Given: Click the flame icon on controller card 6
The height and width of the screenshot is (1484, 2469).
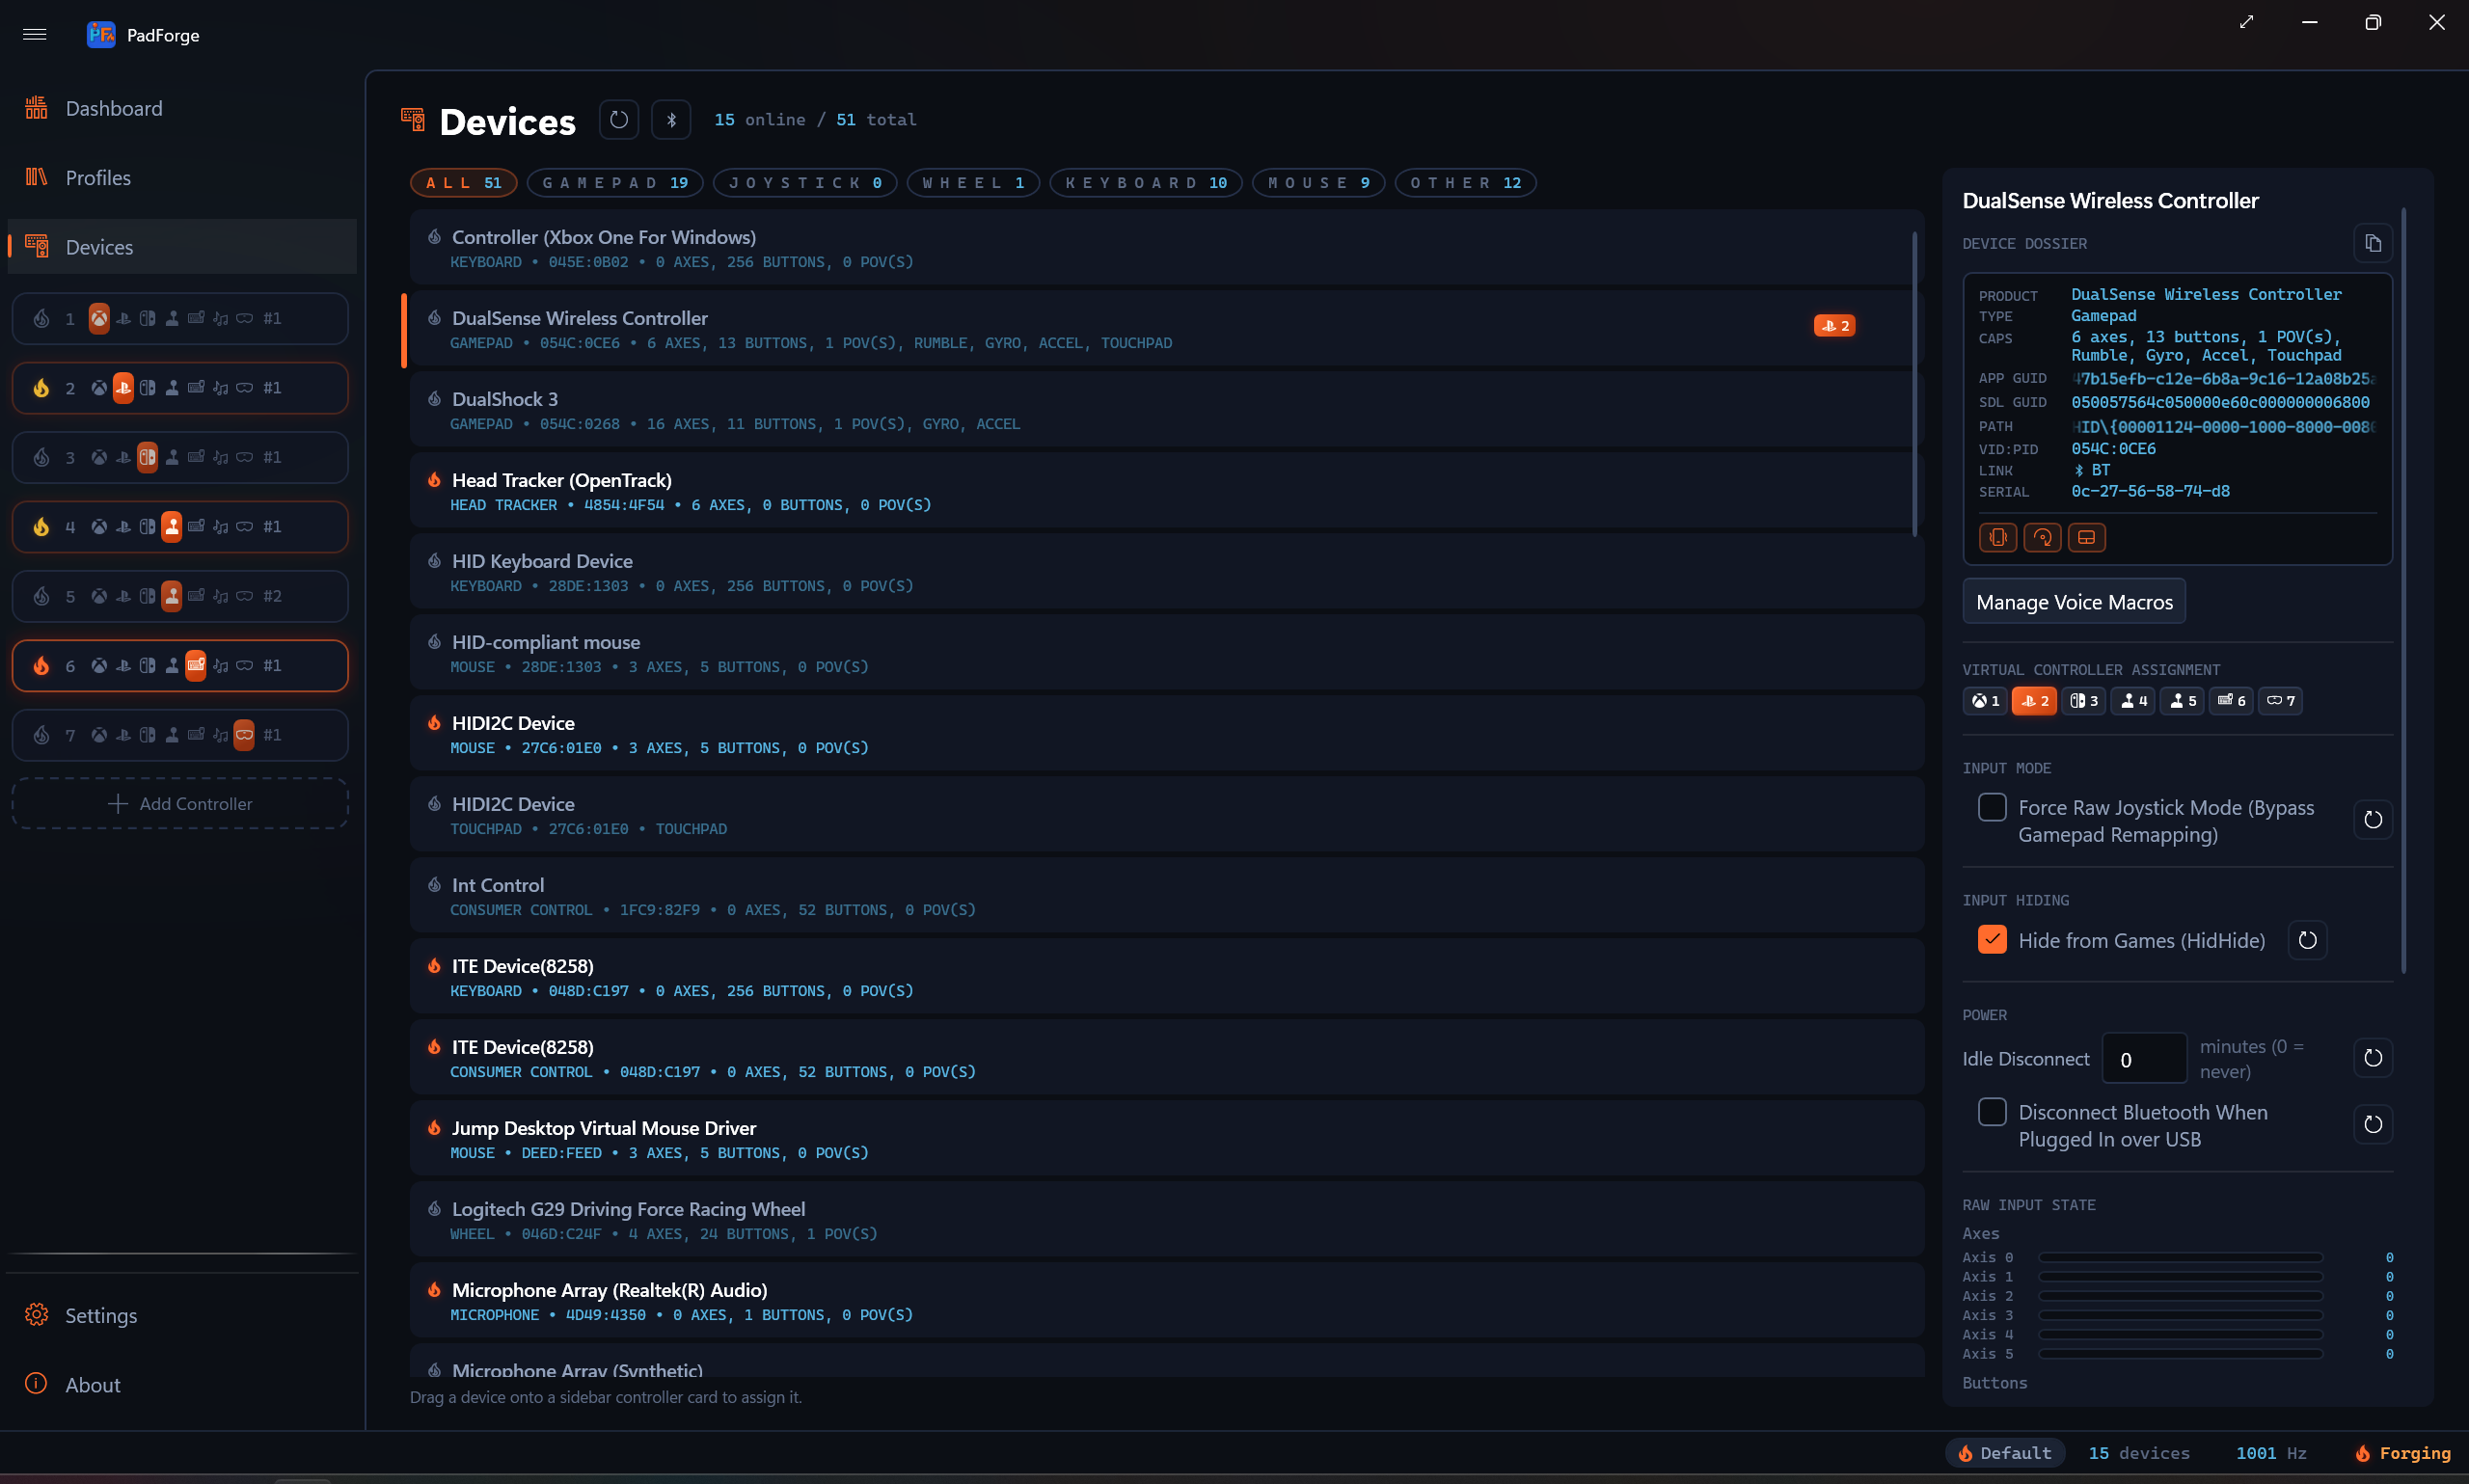Looking at the screenshot, I should pos(41,665).
